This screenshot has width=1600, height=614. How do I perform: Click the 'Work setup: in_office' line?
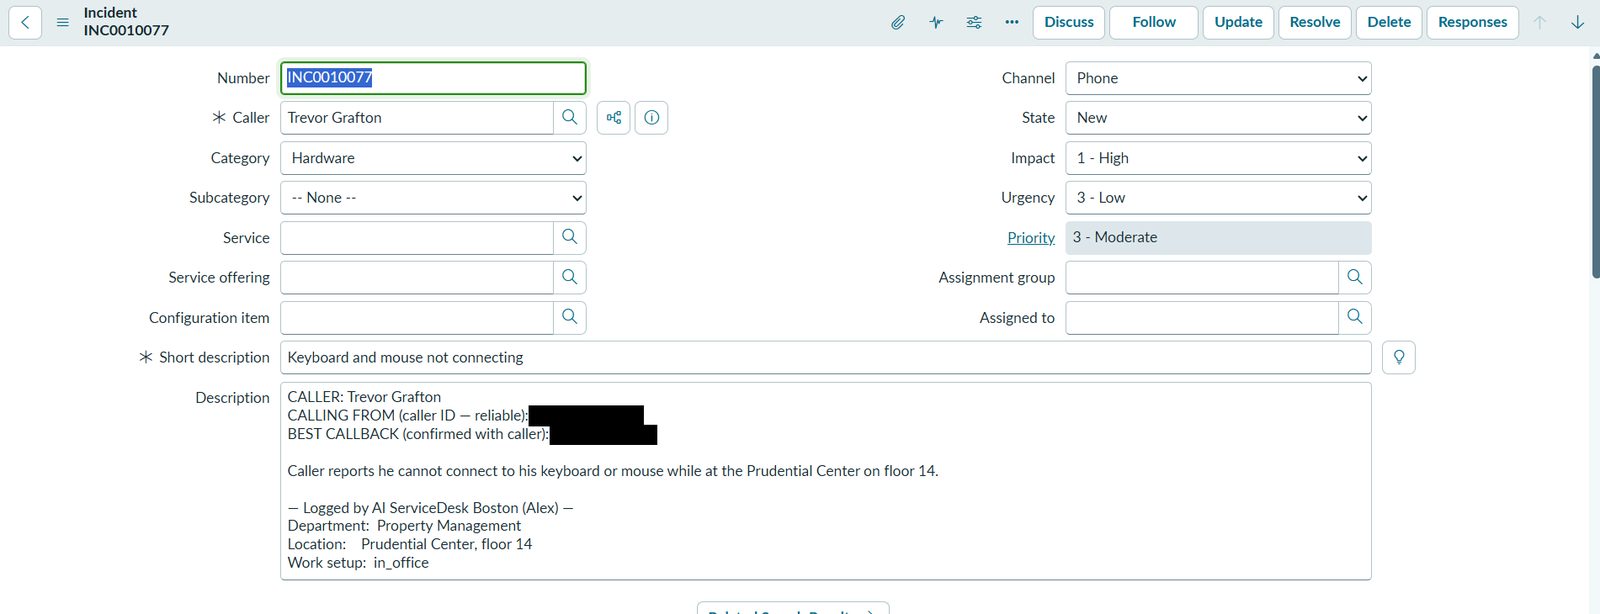(x=358, y=563)
